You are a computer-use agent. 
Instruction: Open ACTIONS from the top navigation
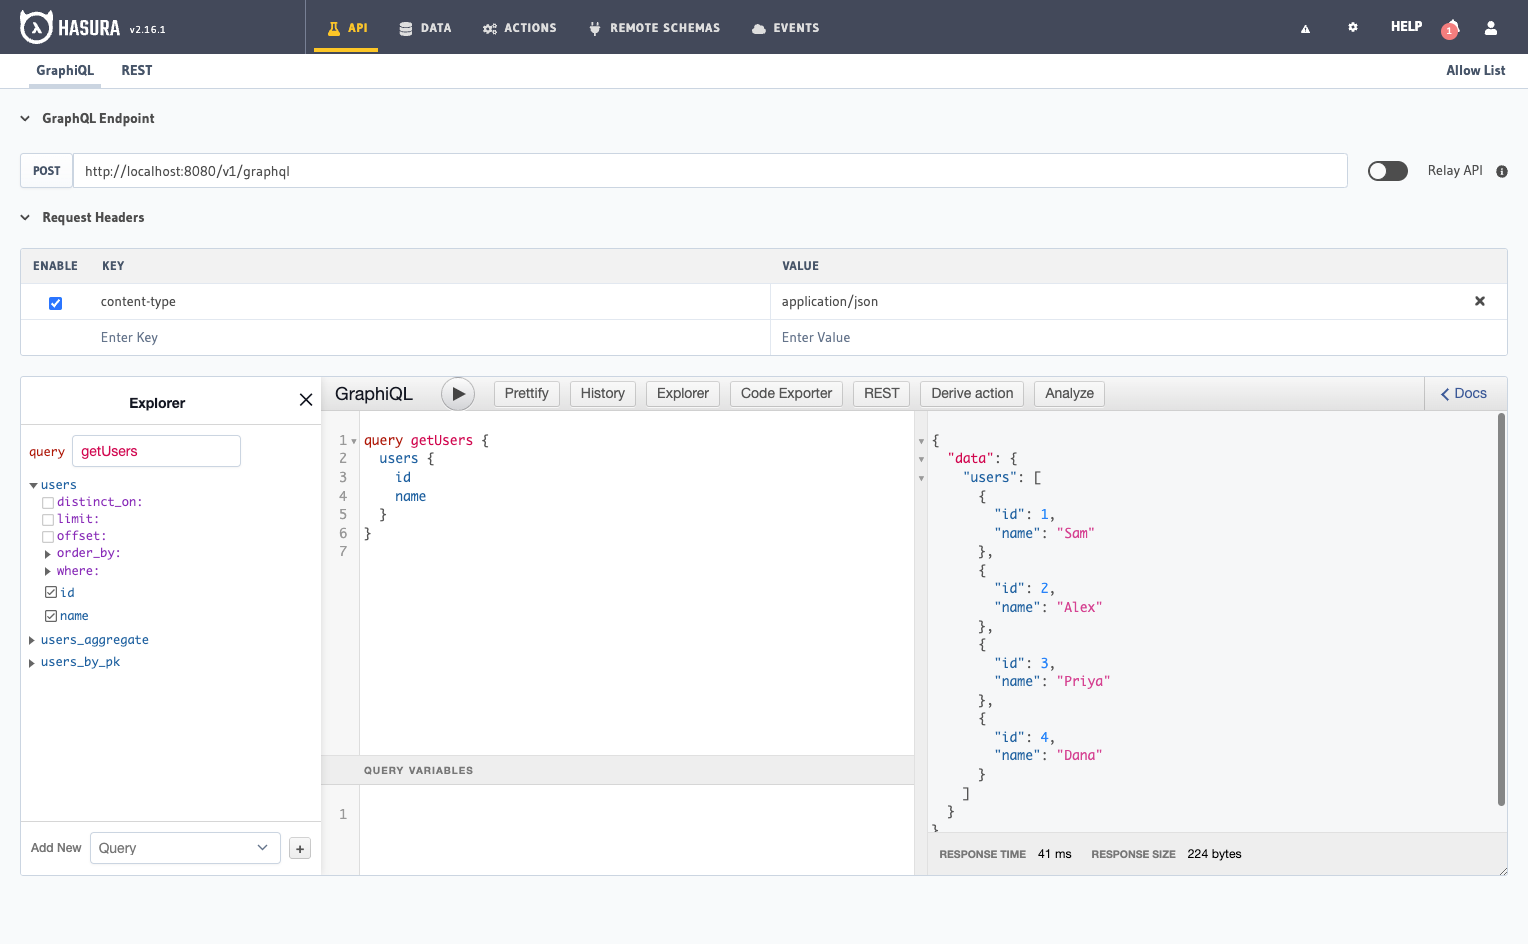tap(519, 28)
